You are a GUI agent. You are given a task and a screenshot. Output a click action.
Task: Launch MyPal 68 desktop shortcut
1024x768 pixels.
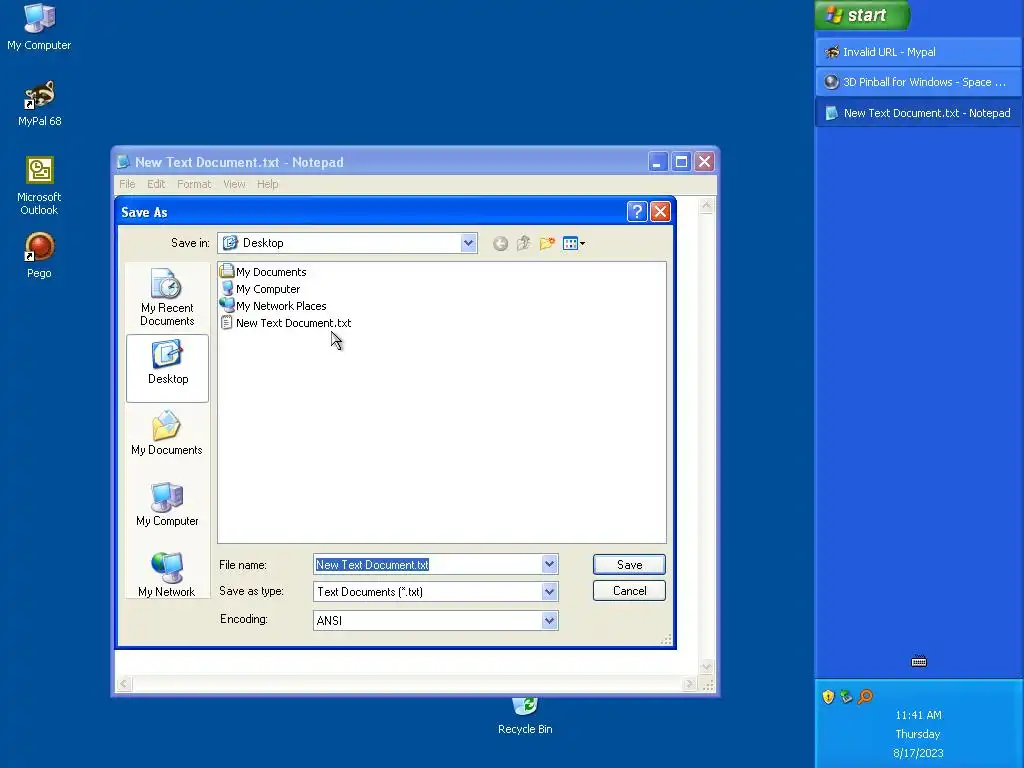tap(39, 103)
